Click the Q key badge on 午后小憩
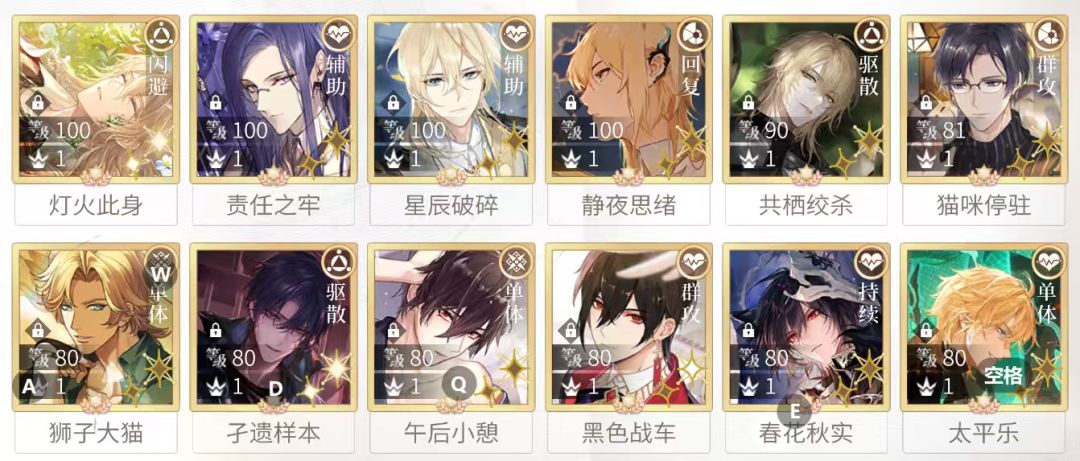The image size is (1080, 461). pos(459,382)
